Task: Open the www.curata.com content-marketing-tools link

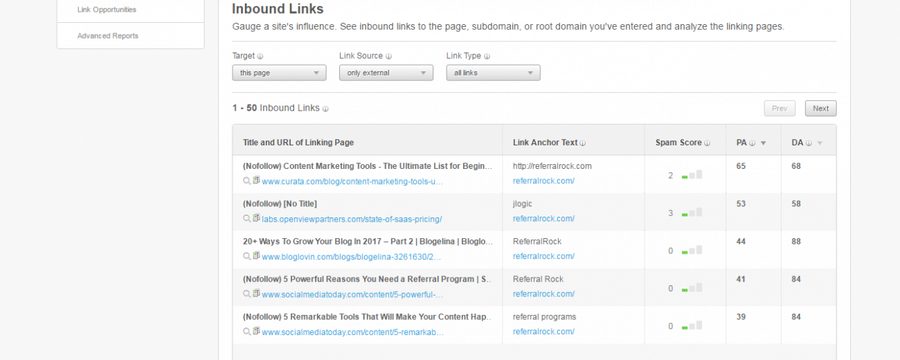Action: pyautogui.click(x=352, y=181)
